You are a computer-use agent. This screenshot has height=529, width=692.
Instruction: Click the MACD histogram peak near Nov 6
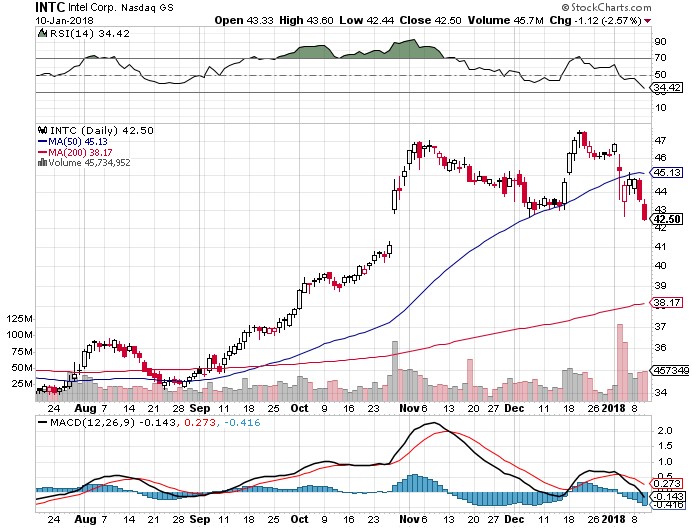tap(414, 483)
